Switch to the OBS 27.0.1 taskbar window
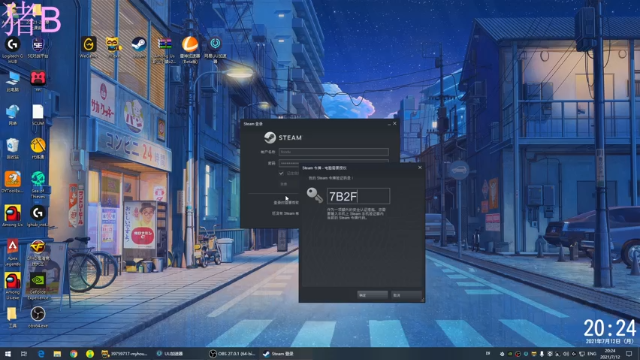The height and width of the screenshot is (360, 640). (232, 354)
